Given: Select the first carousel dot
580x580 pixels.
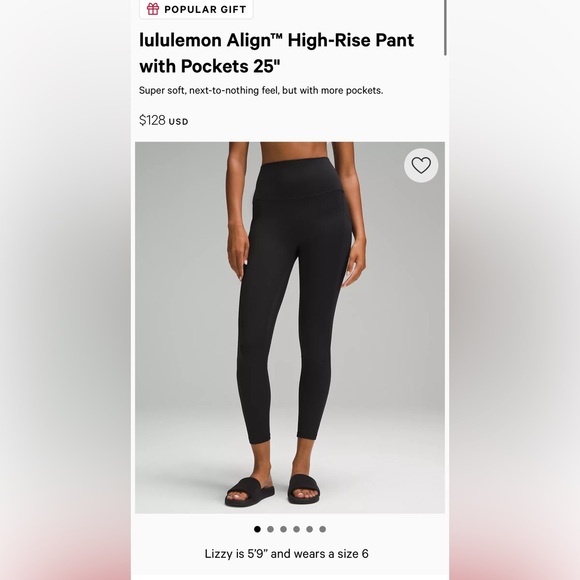Looking at the screenshot, I should pos(257,529).
